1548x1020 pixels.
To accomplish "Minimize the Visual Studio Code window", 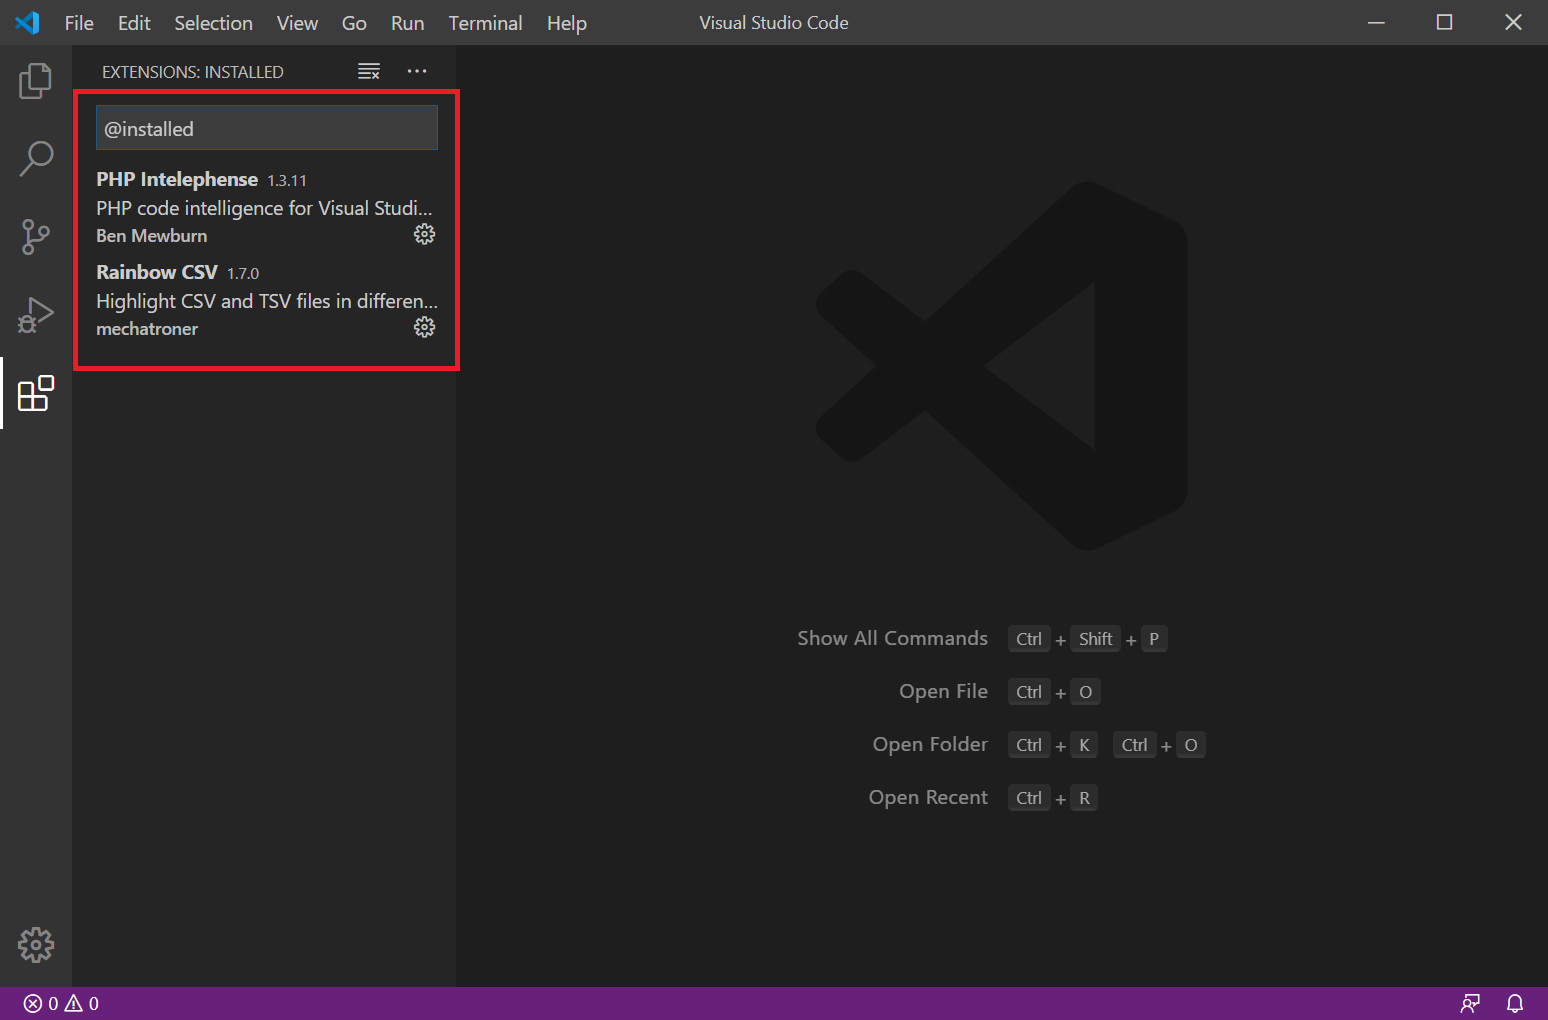I will click(x=1376, y=22).
